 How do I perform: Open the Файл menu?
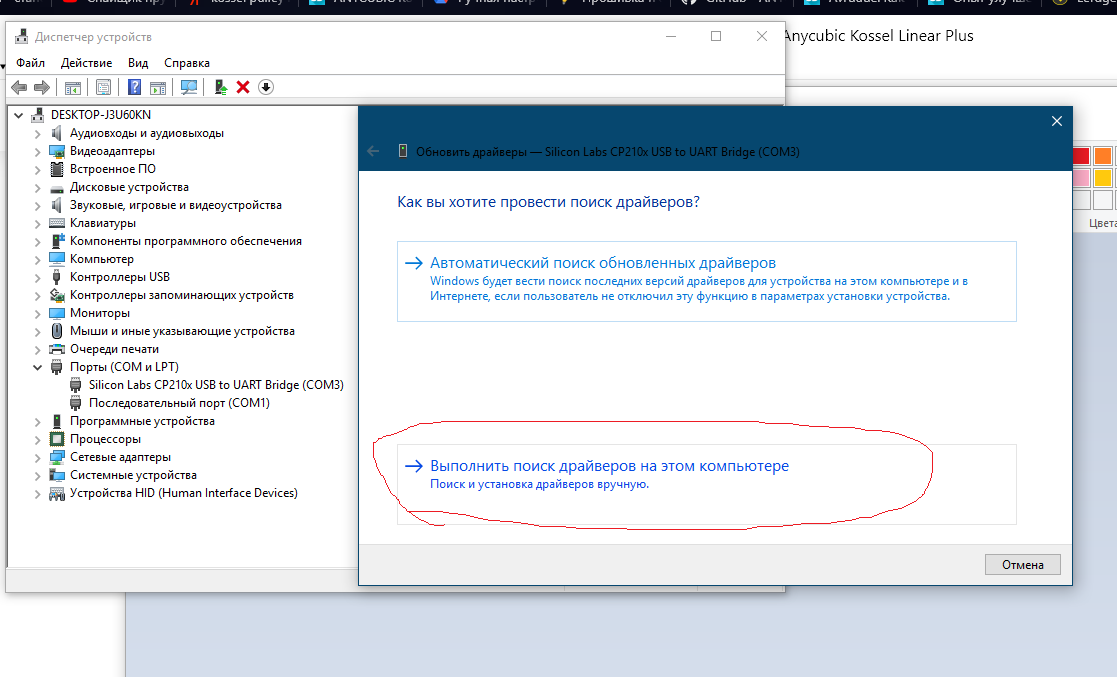pyautogui.click(x=31, y=63)
